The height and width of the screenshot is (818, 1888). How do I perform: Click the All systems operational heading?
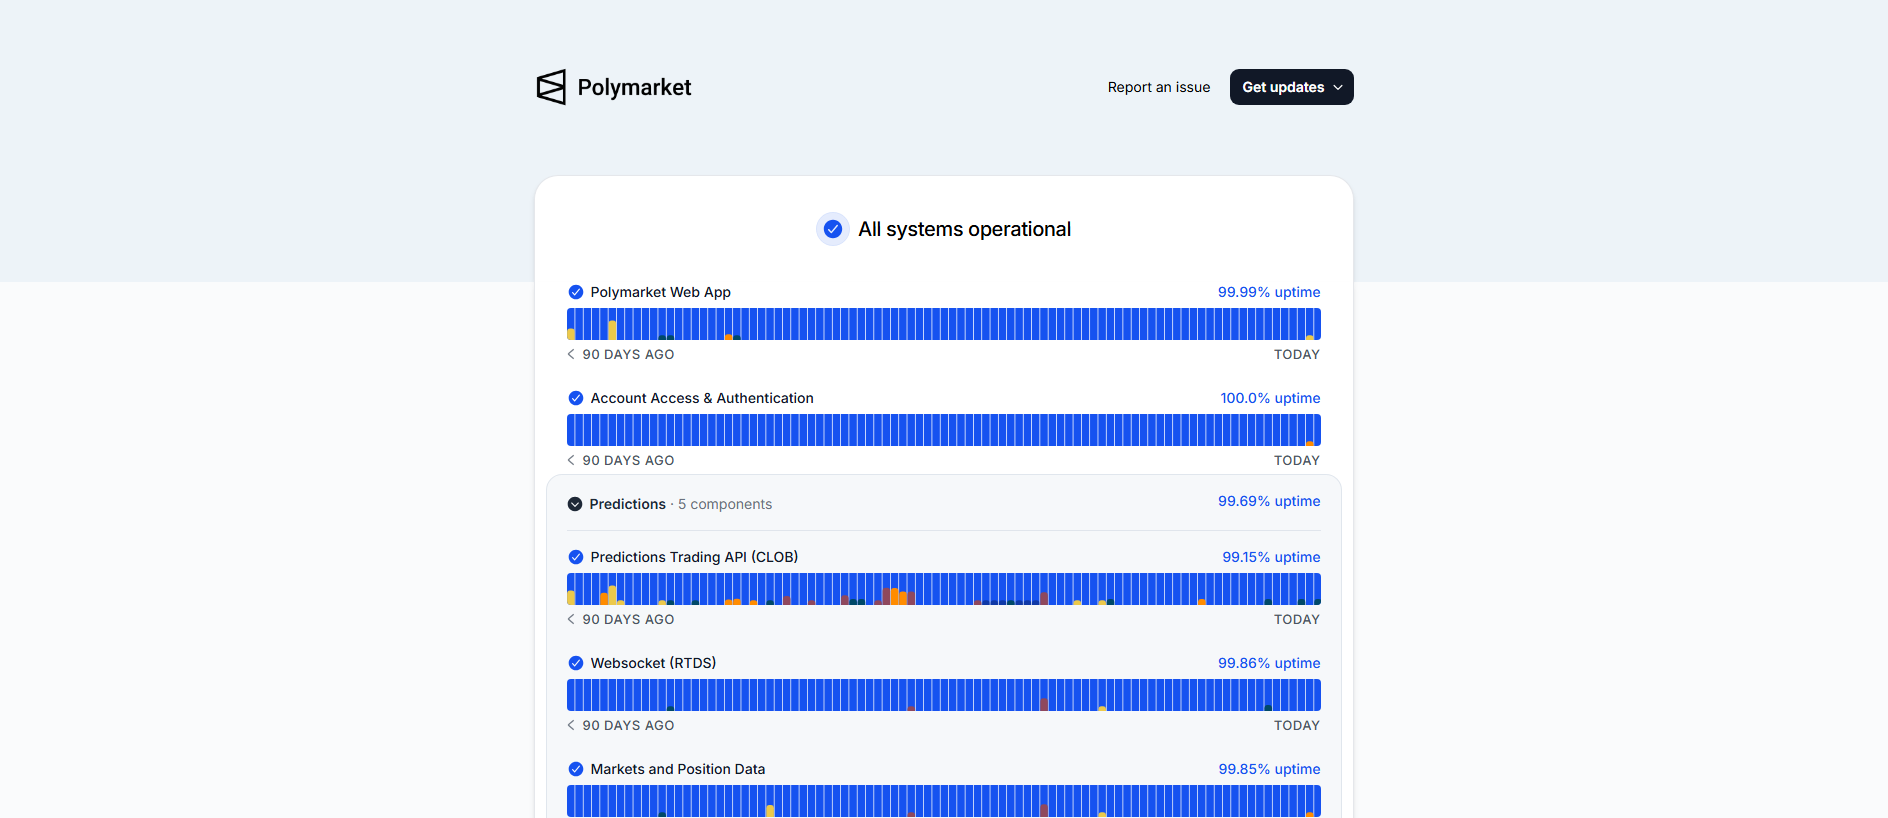(964, 229)
